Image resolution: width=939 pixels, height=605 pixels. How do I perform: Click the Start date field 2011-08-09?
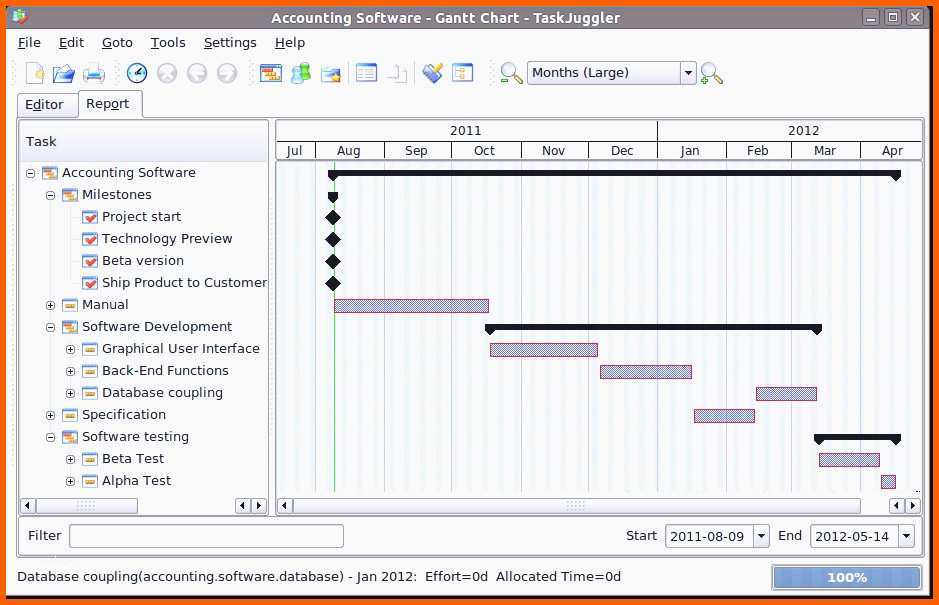(x=710, y=536)
